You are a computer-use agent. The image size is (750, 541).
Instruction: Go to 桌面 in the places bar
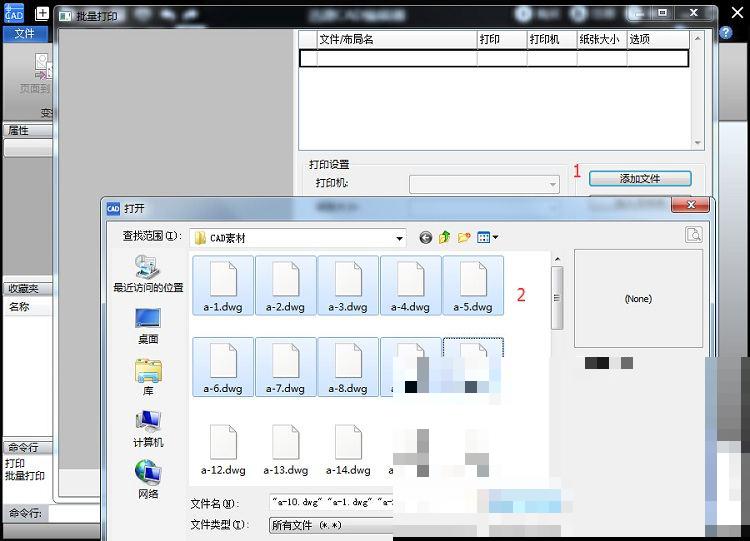point(148,326)
